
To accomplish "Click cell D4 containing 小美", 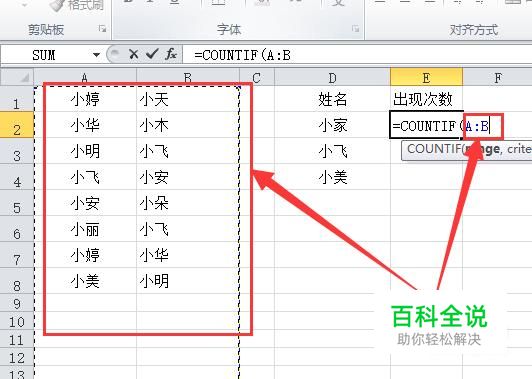I will 332,177.
